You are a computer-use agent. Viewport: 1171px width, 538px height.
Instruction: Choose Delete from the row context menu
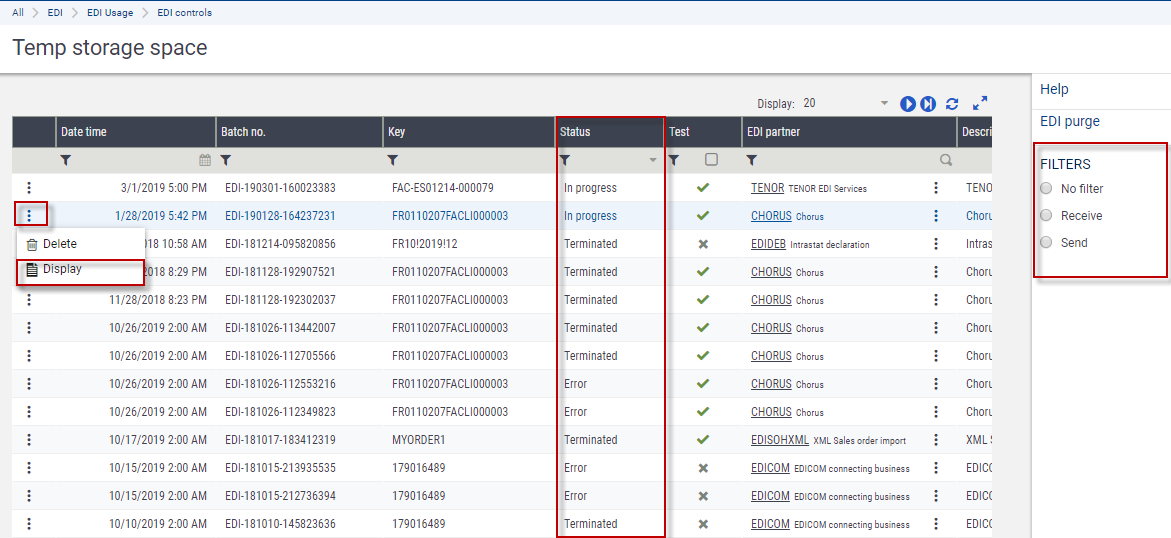point(59,244)
